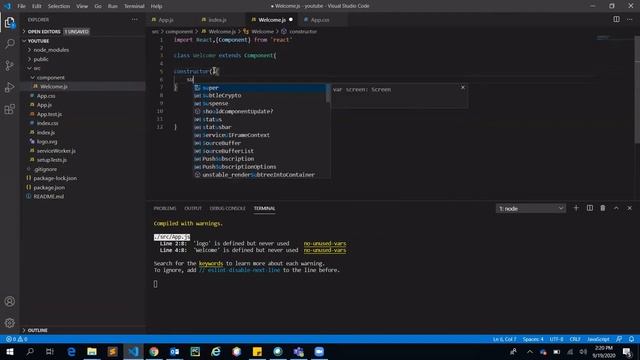Split the terminal panel
The height and width of the screenshot is (360, 640).
click(590, 208)
